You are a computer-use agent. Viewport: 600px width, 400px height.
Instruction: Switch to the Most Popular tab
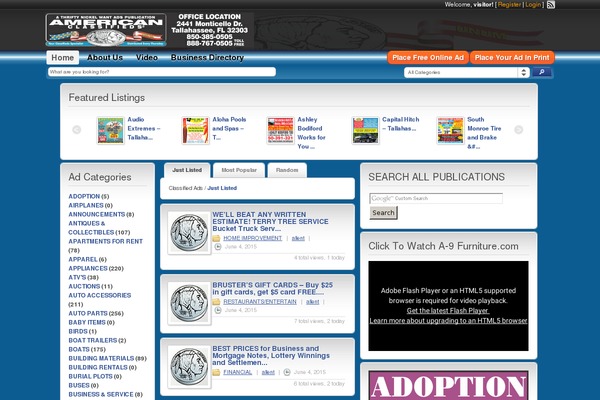coord(239,170)
